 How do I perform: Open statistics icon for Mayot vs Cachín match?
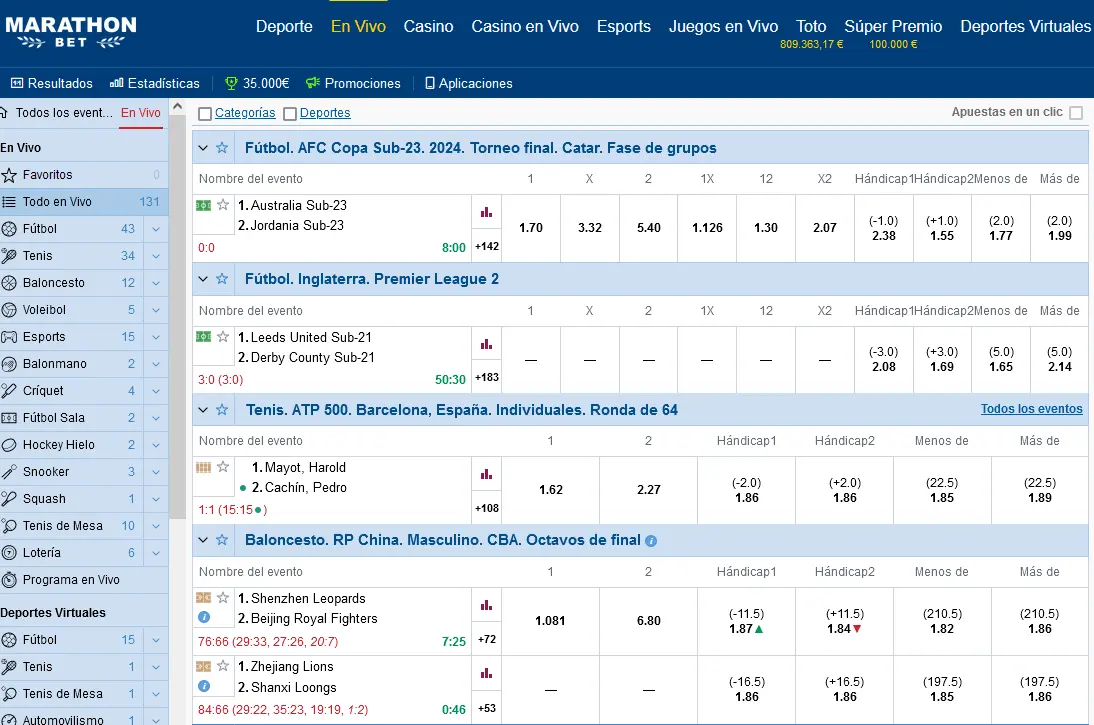(x=486, y=474)
